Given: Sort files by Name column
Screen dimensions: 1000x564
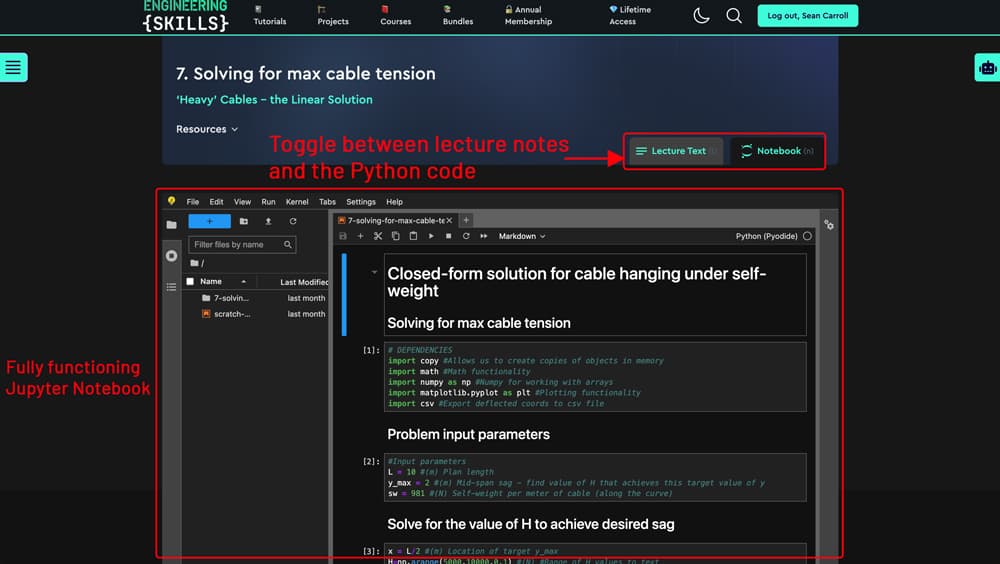Looking at the screenshot, I should 221,281.
